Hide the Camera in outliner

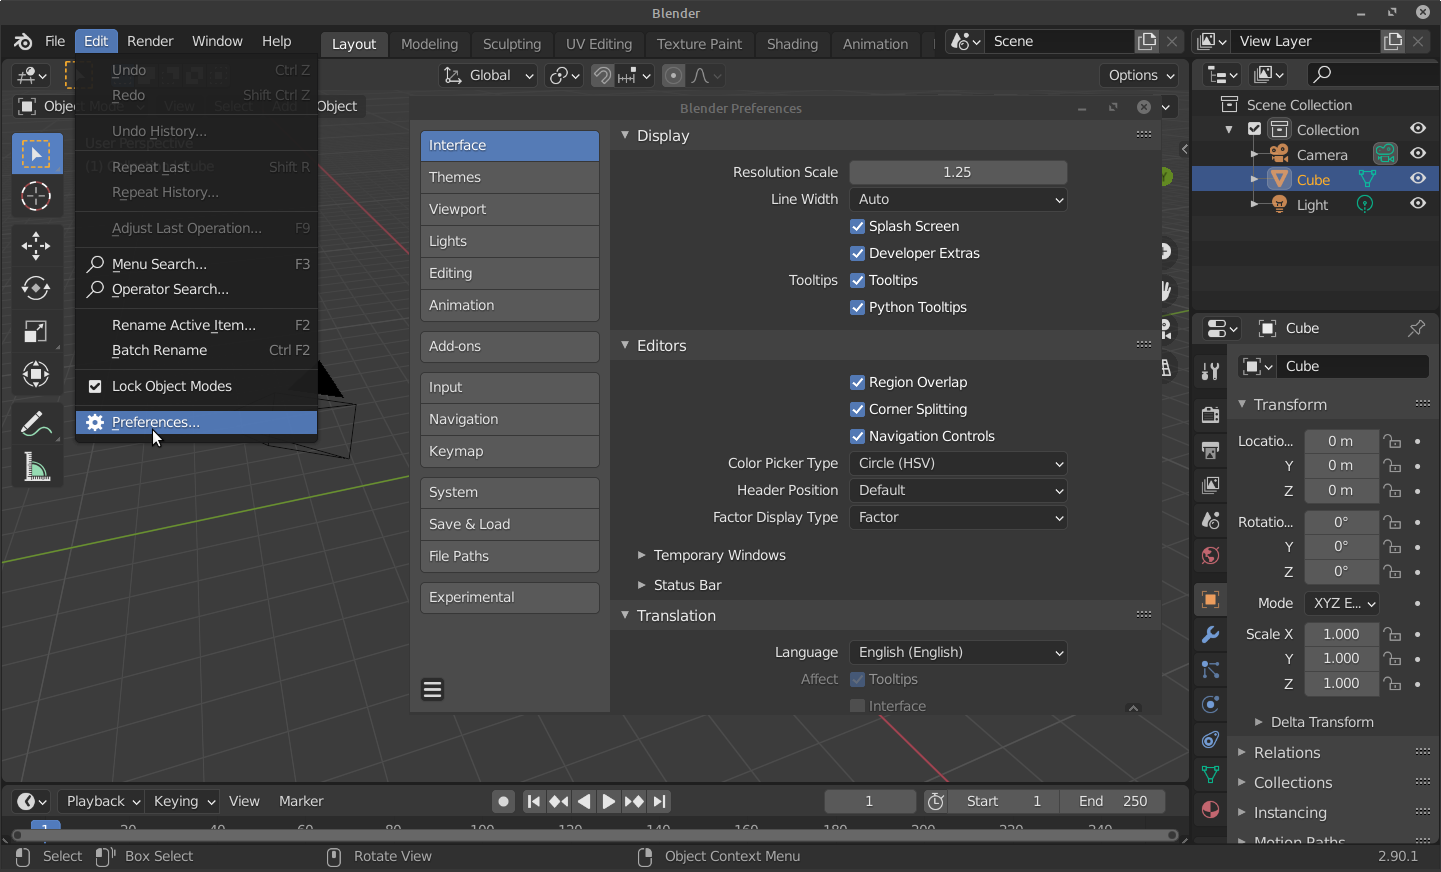click(1418, 153)
